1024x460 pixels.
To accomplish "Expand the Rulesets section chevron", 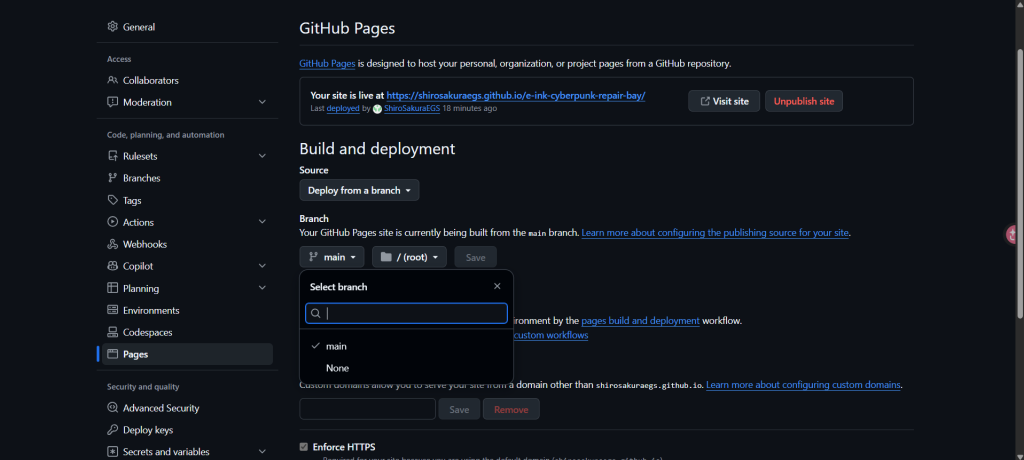I will (x=262, y=156).
